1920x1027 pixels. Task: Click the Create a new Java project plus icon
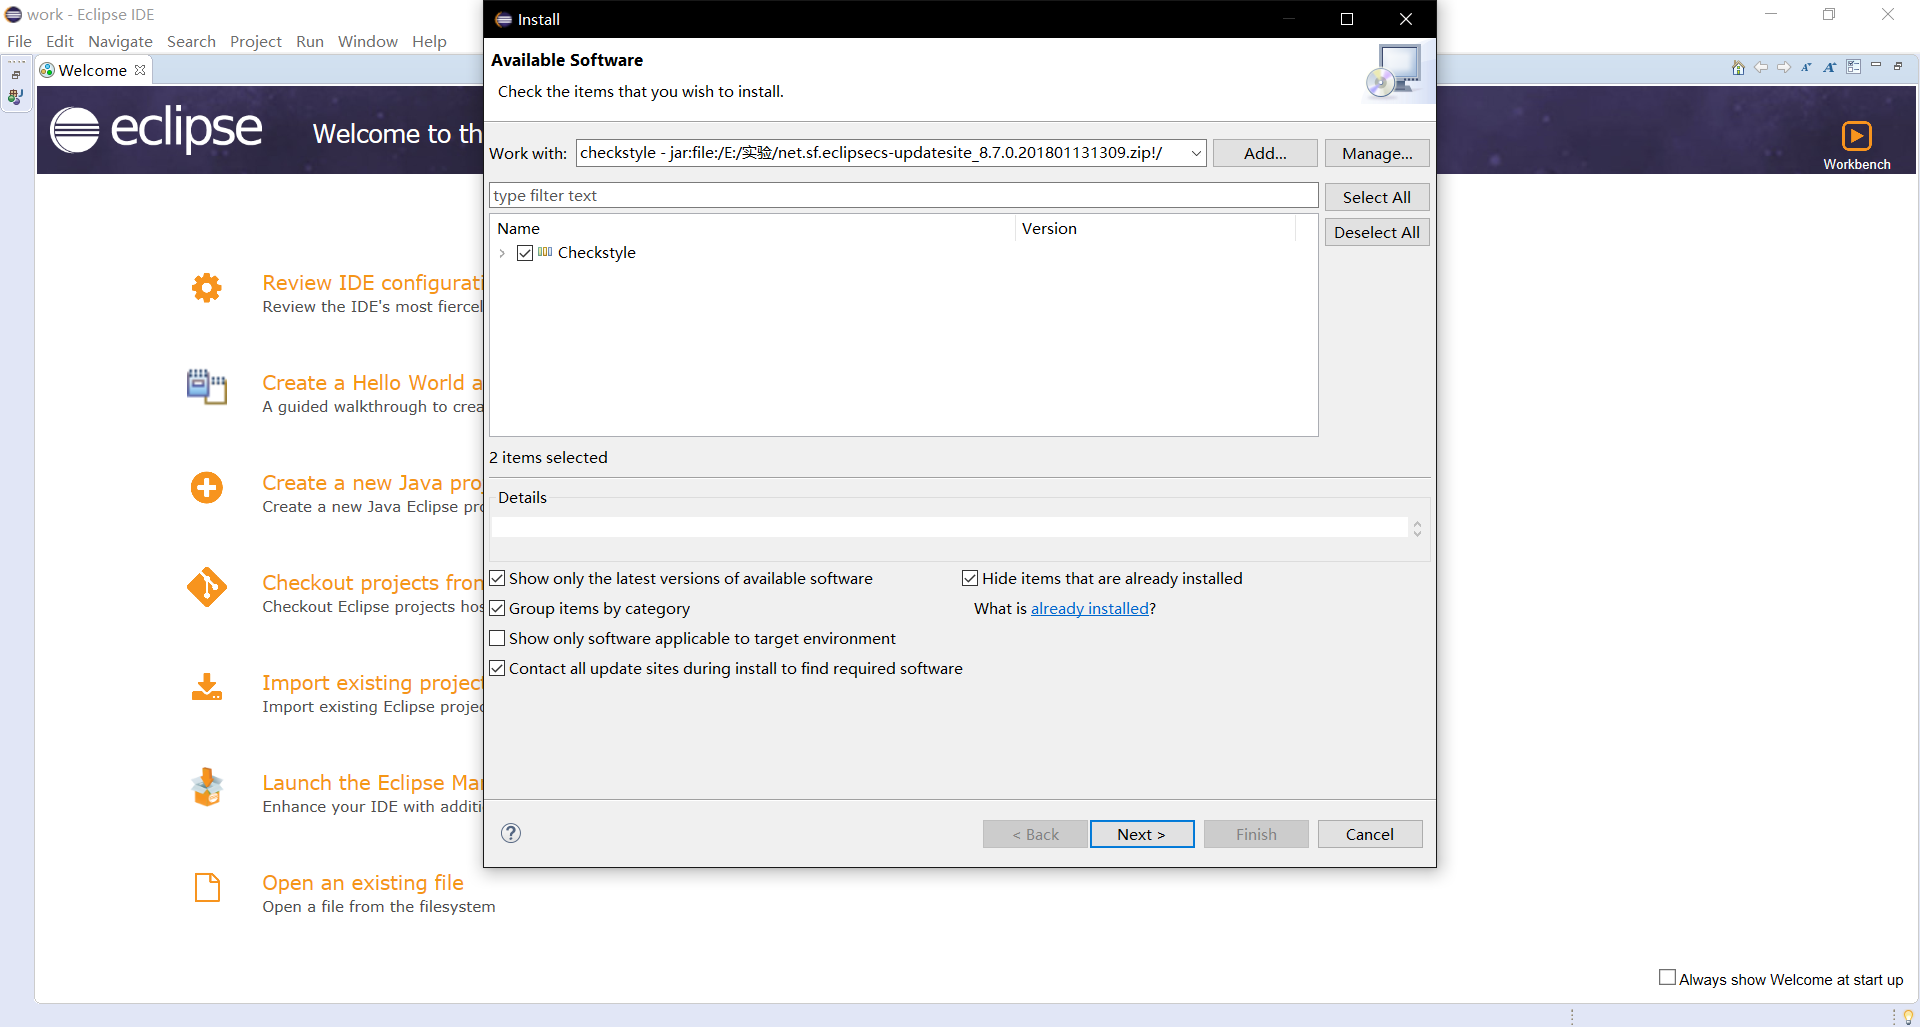pos(207,488)
